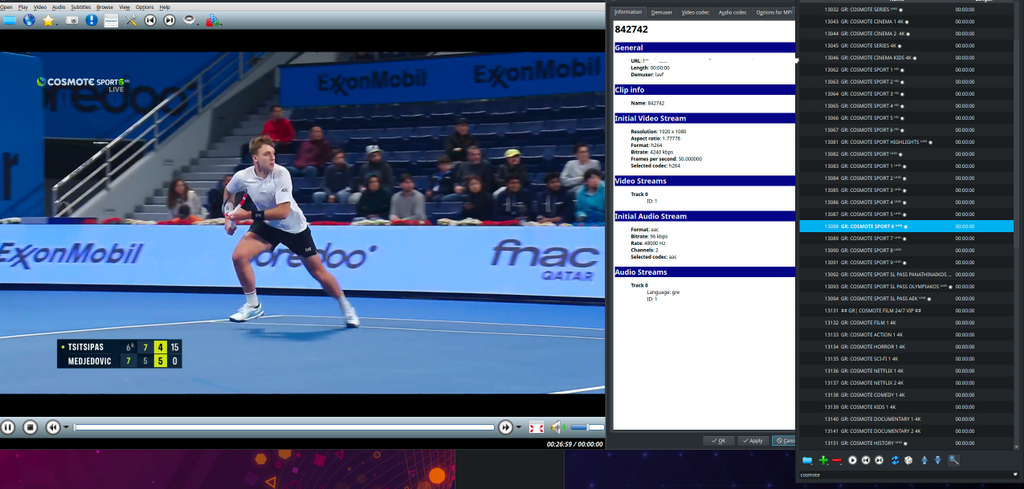Go to next entry in playlist toolbar
Viewport: 1024px width, 489px height.
click(879, 460)
